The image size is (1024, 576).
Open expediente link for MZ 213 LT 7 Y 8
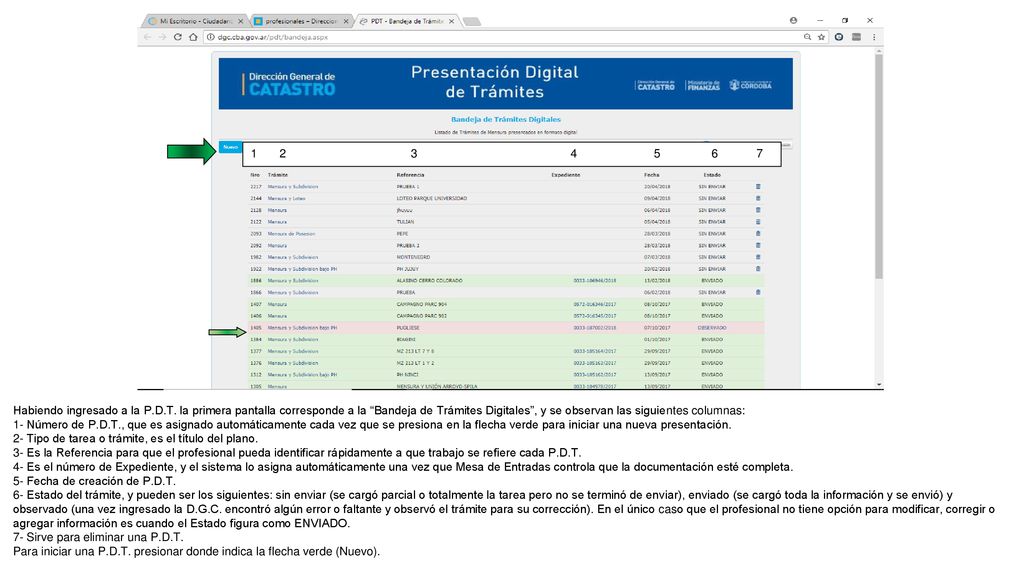tap(595, 351)
